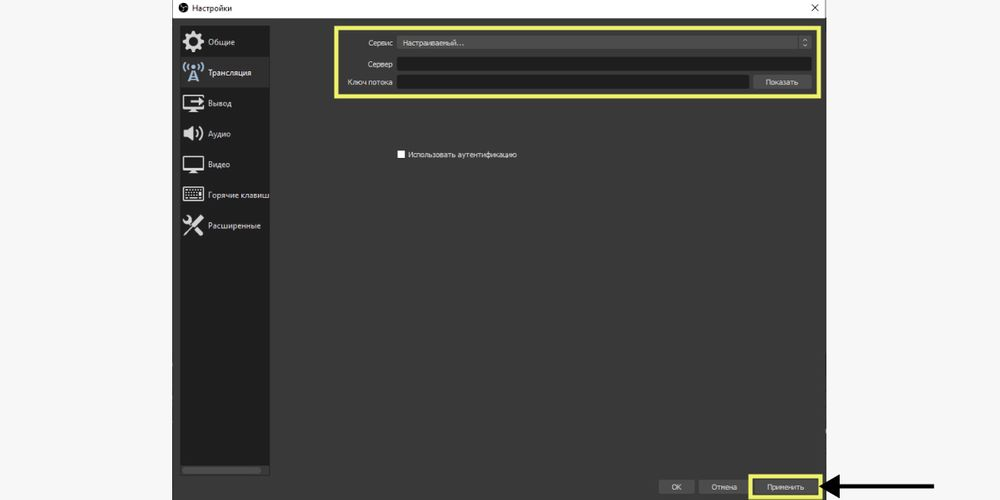
Task: Open the Общие settings section
Action: 224,42
